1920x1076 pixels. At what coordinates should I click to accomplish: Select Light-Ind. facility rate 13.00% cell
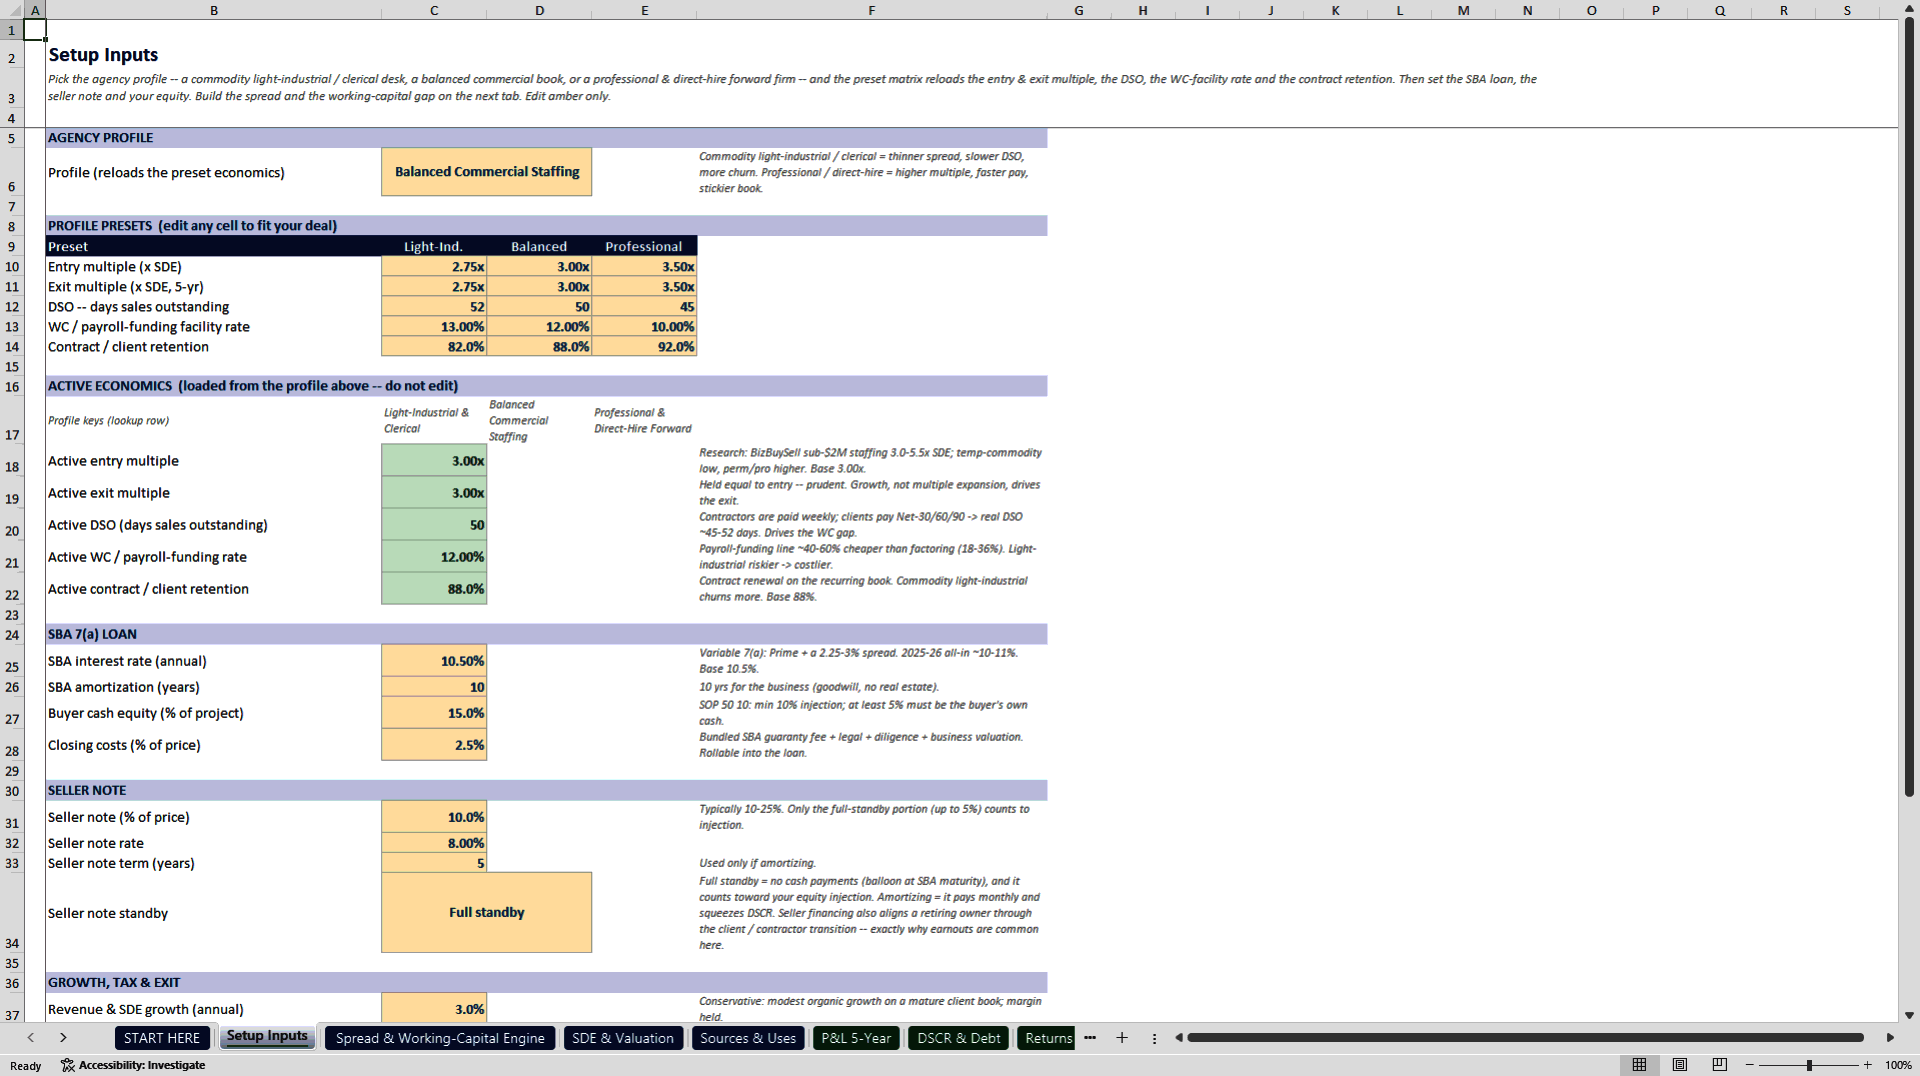(x=434, y=327)
